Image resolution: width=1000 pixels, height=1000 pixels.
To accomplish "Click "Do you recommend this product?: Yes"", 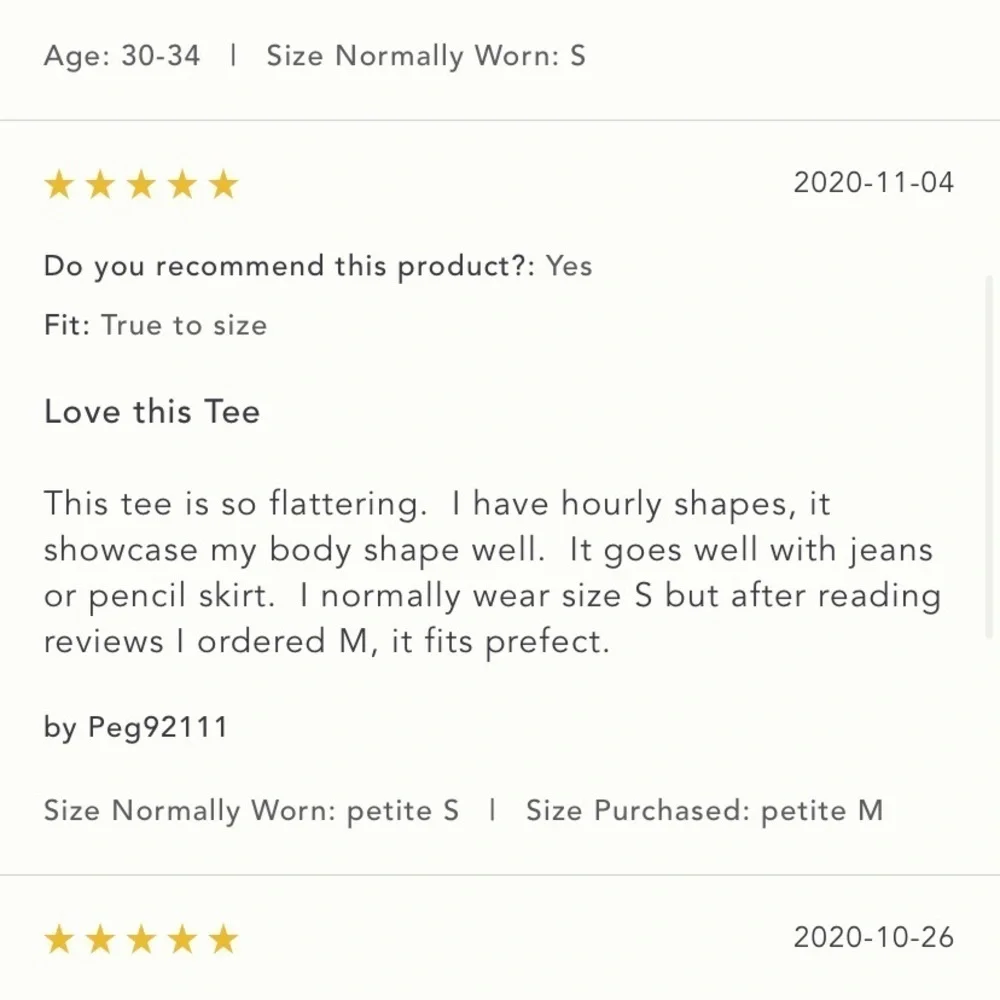I will pos(318,266).
